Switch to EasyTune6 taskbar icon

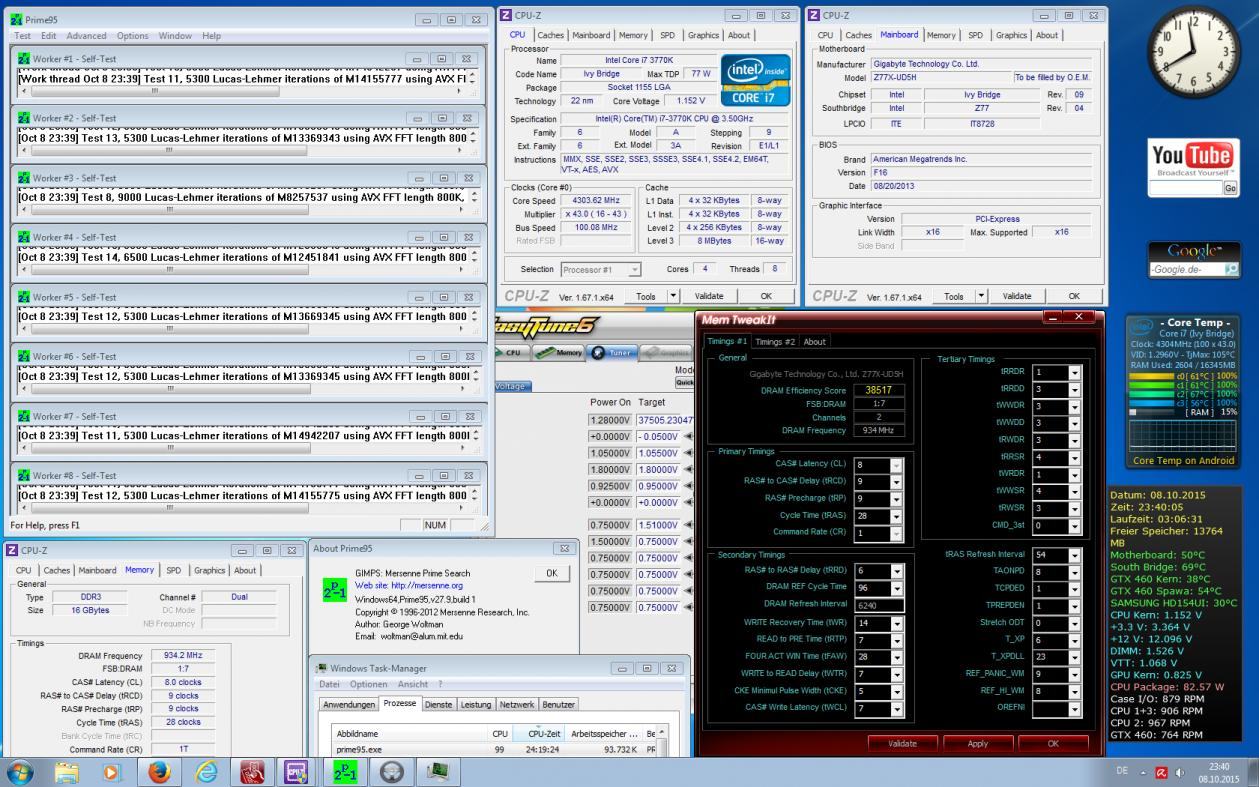click(x=391, y=771)
